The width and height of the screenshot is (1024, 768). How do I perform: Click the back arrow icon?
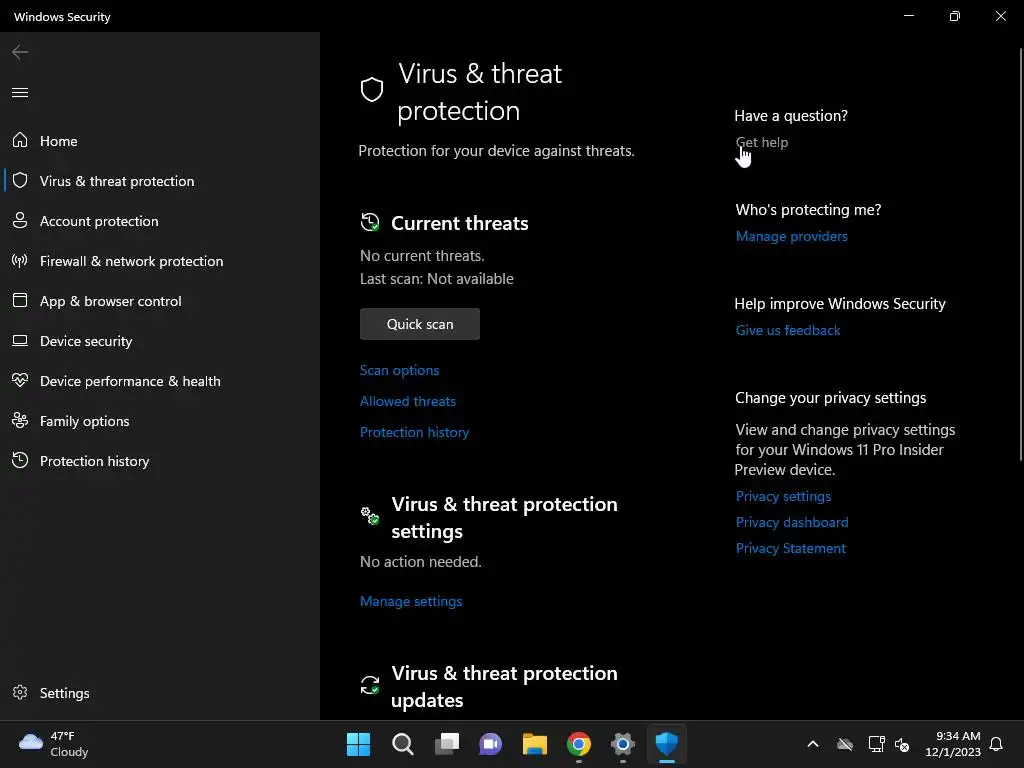point(20,52)
